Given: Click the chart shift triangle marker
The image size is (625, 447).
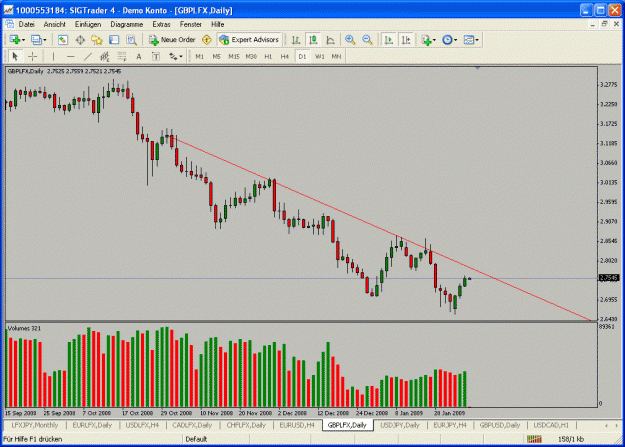Looking at the screenshot, I should [478, 68].
